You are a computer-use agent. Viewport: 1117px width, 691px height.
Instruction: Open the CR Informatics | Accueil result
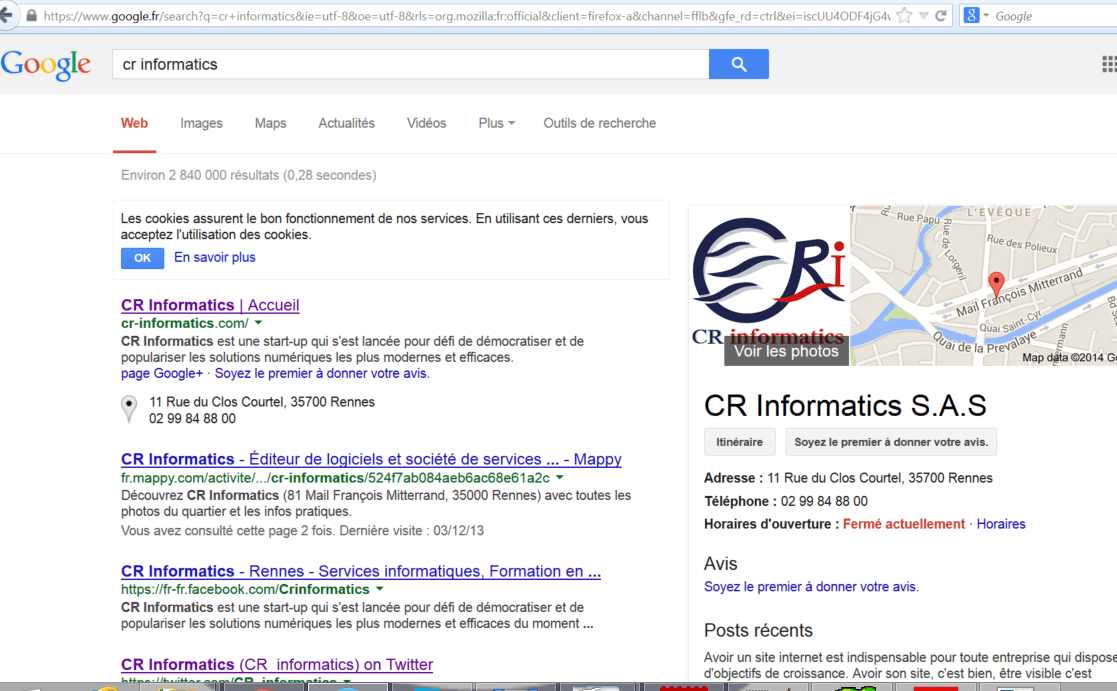[210, 305]
